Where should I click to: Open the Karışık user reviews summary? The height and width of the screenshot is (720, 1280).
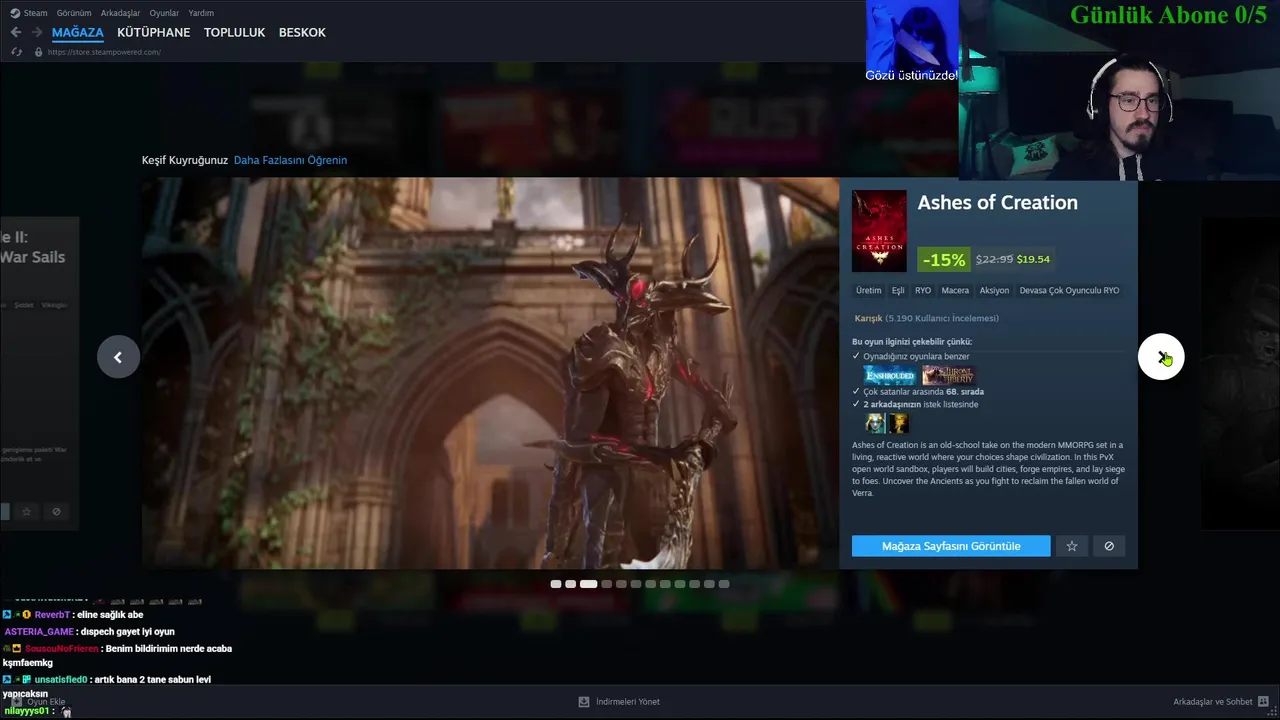click(926, 318)
